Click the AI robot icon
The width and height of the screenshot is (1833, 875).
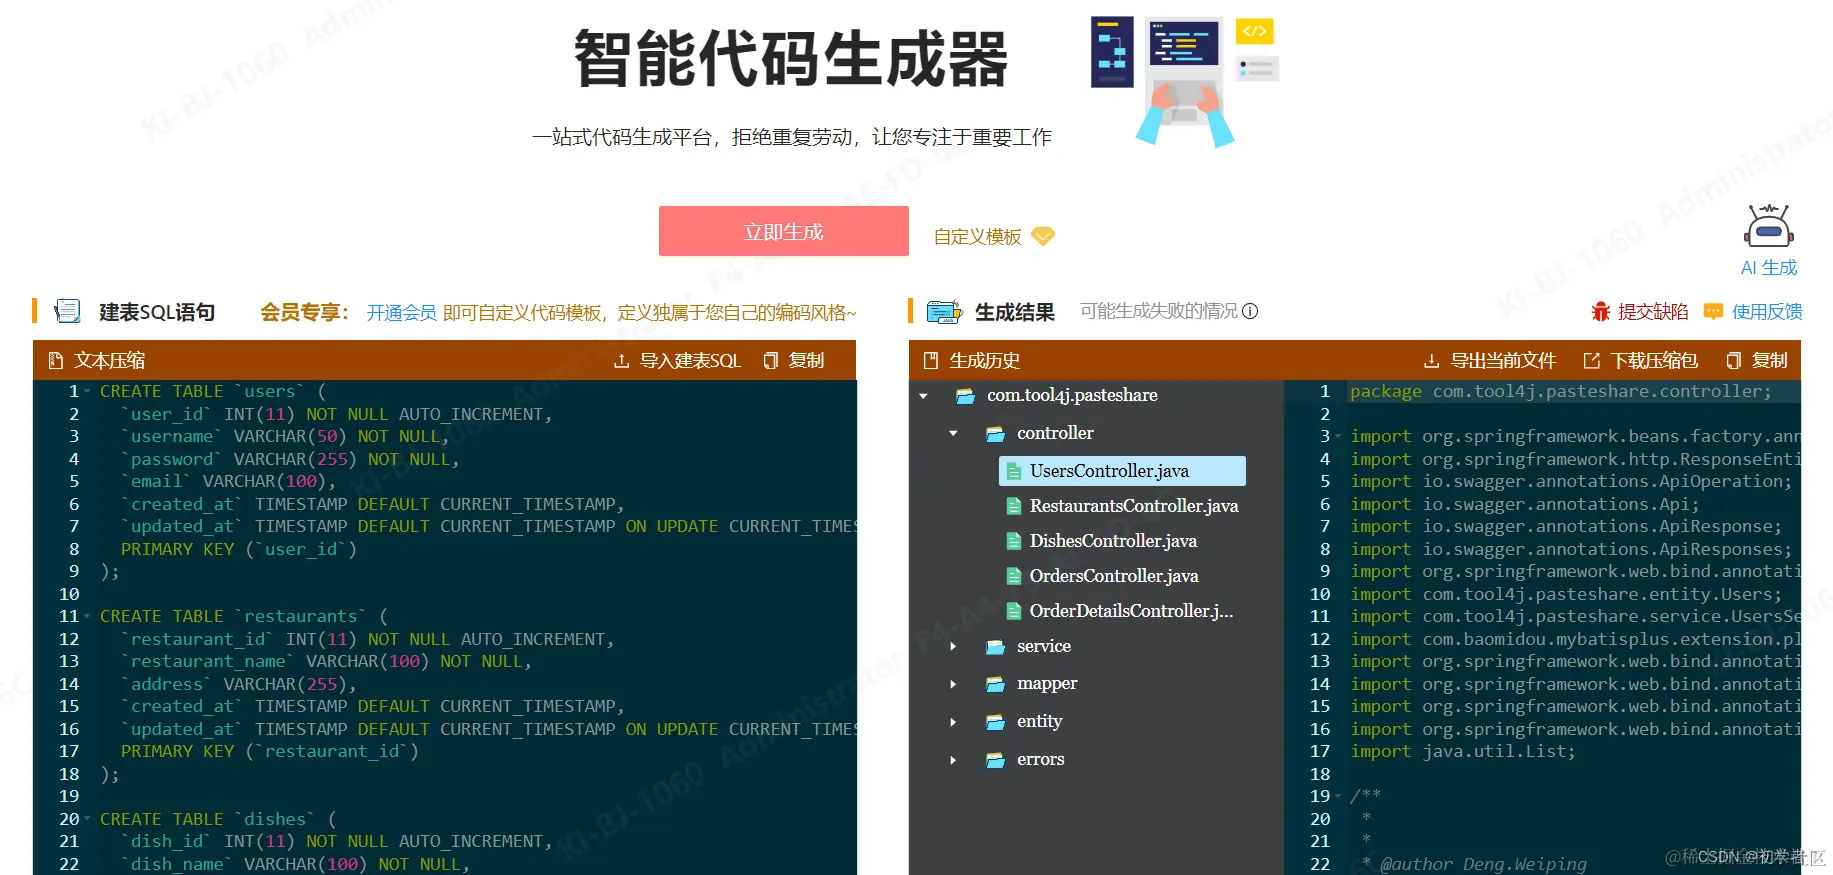coord(1768,226)
